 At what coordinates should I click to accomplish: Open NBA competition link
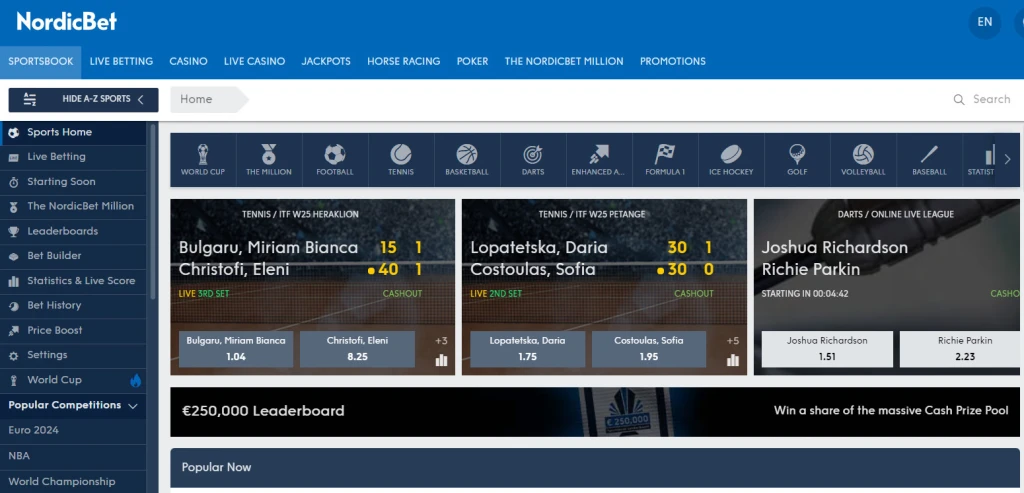coord(73,456)
